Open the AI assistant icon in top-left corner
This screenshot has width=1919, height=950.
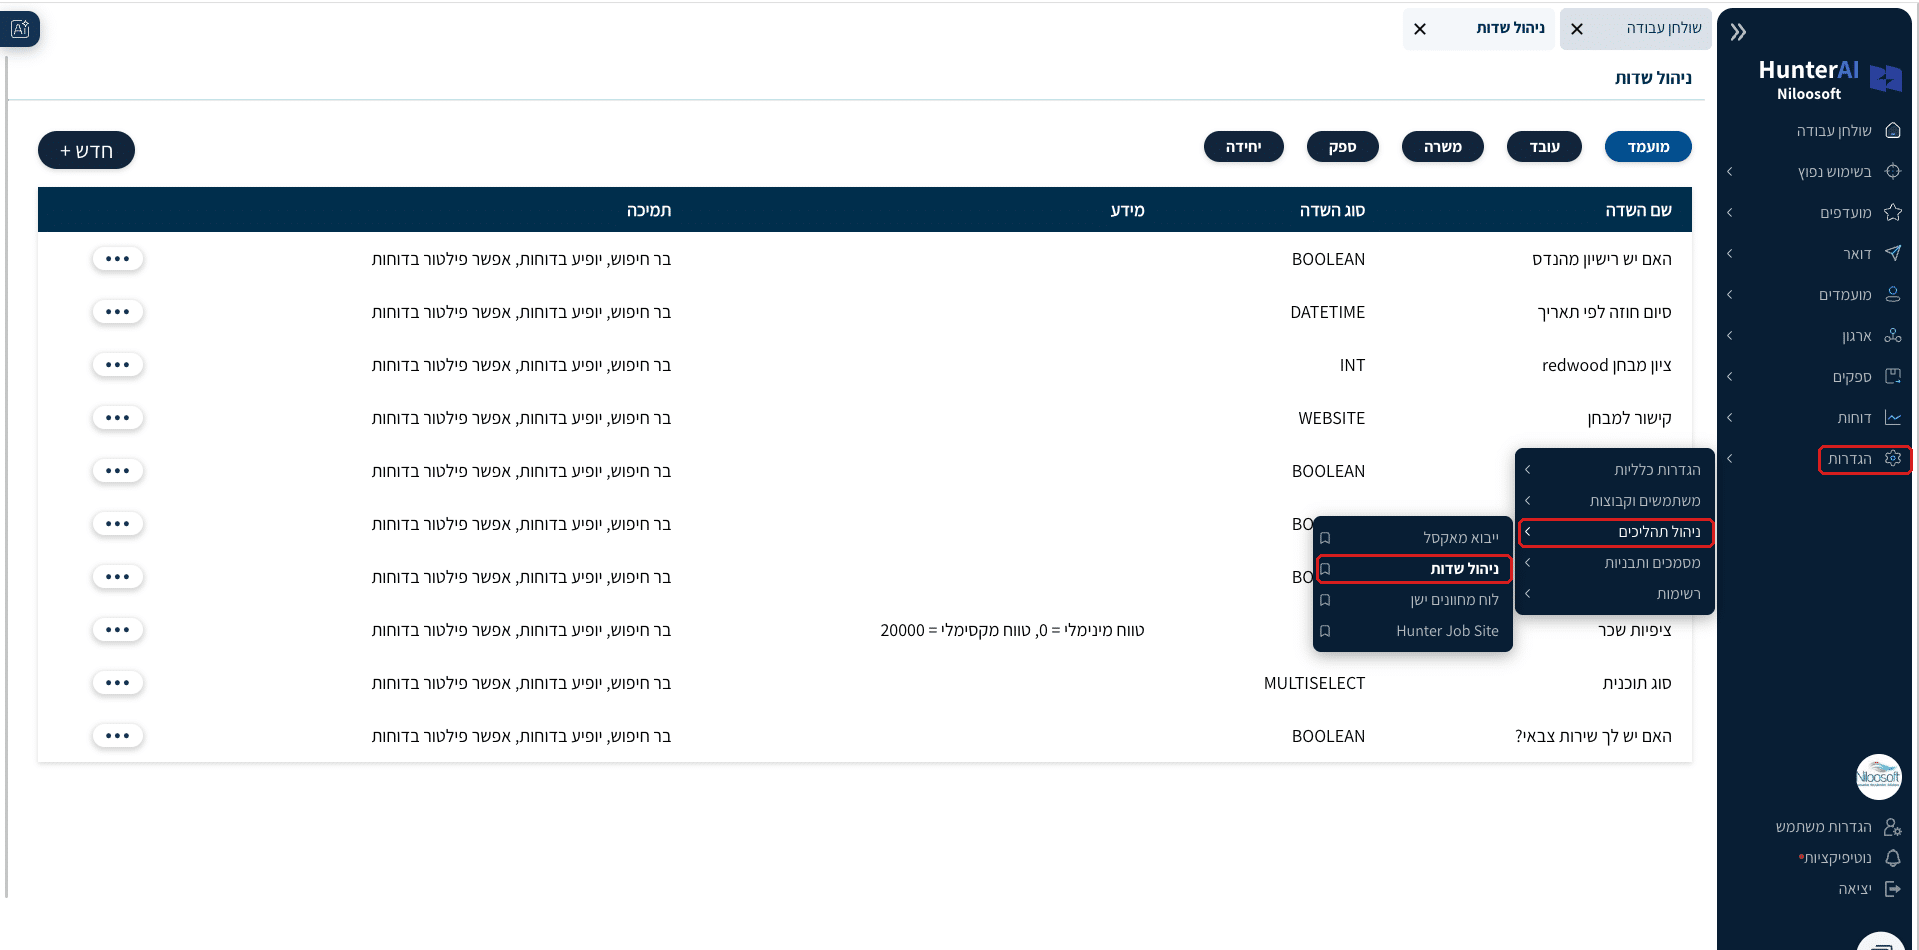pos(20,29)
